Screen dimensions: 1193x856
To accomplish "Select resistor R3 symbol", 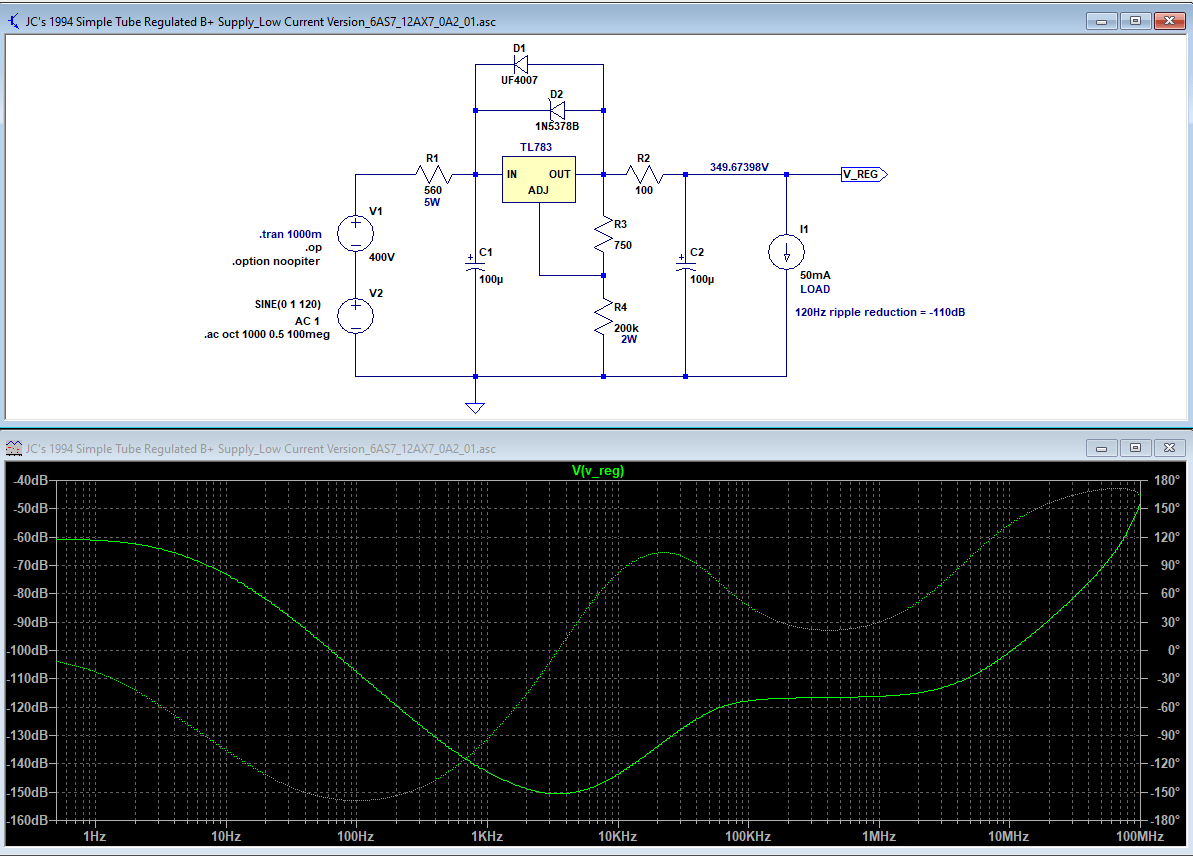I will point(603,234).
